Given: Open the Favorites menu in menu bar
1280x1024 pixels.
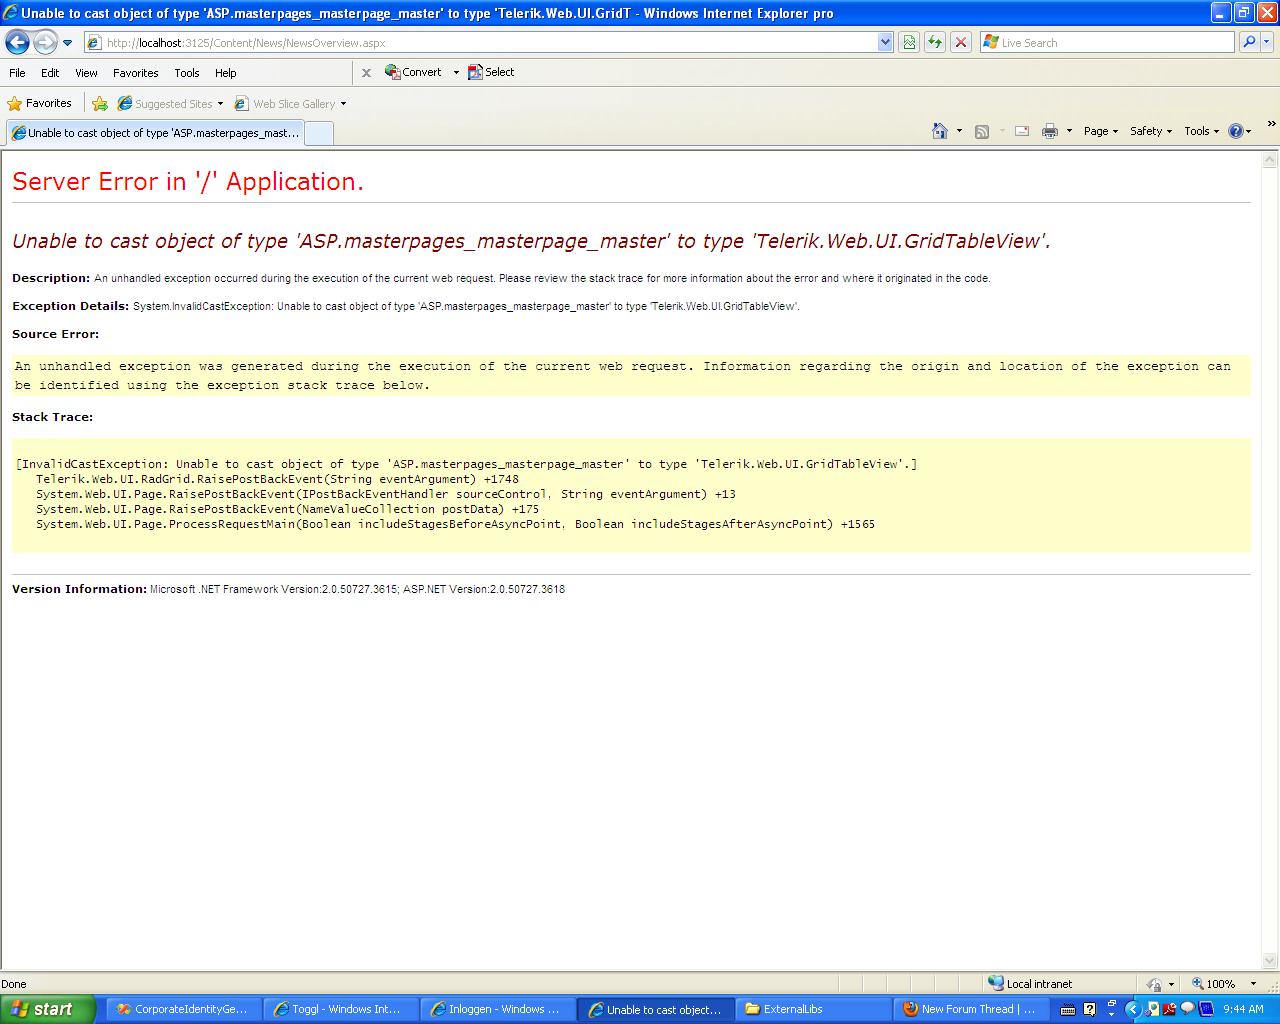Looking at the screenshot, I should click(x=136, y=73).
